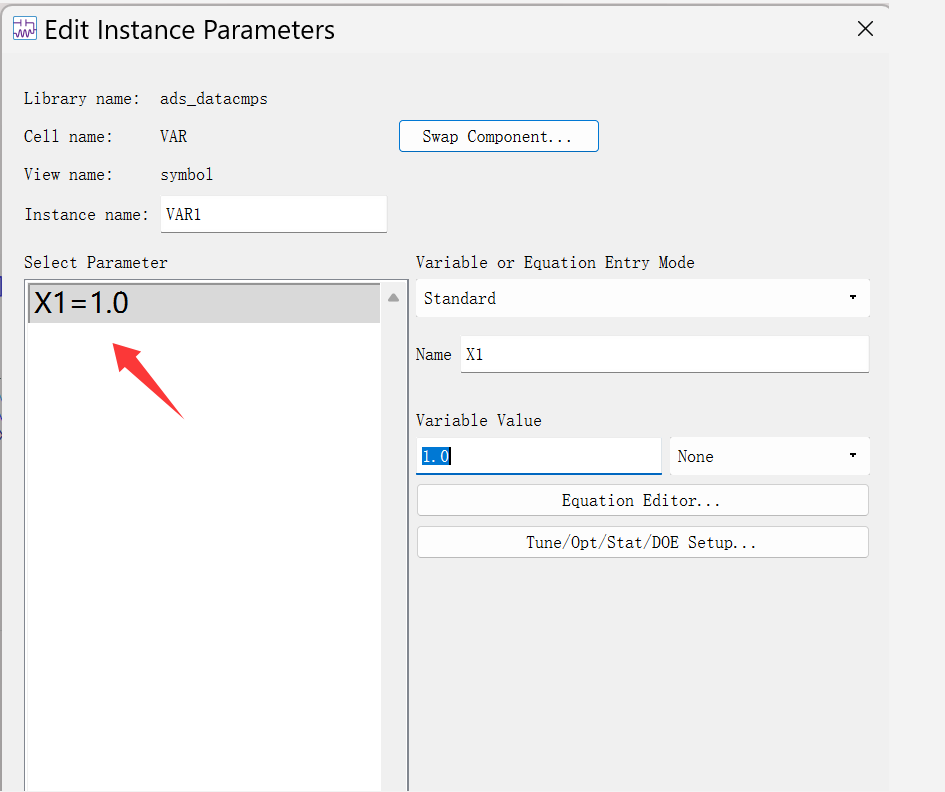Viewport: 945px width, 792px height.
Task: Click the ads_datacmps library name text
Action: click(213, 99)
